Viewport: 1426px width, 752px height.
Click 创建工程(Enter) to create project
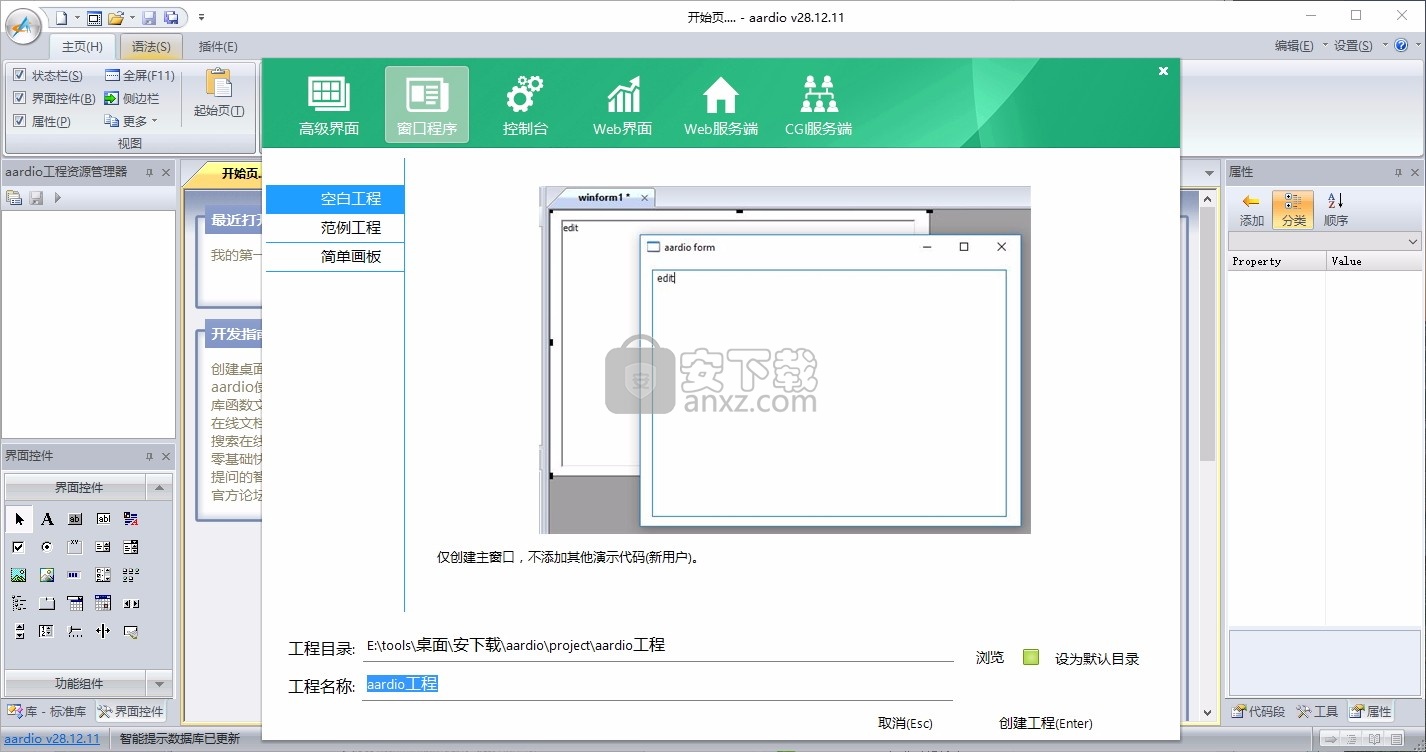pos(1045,723)
